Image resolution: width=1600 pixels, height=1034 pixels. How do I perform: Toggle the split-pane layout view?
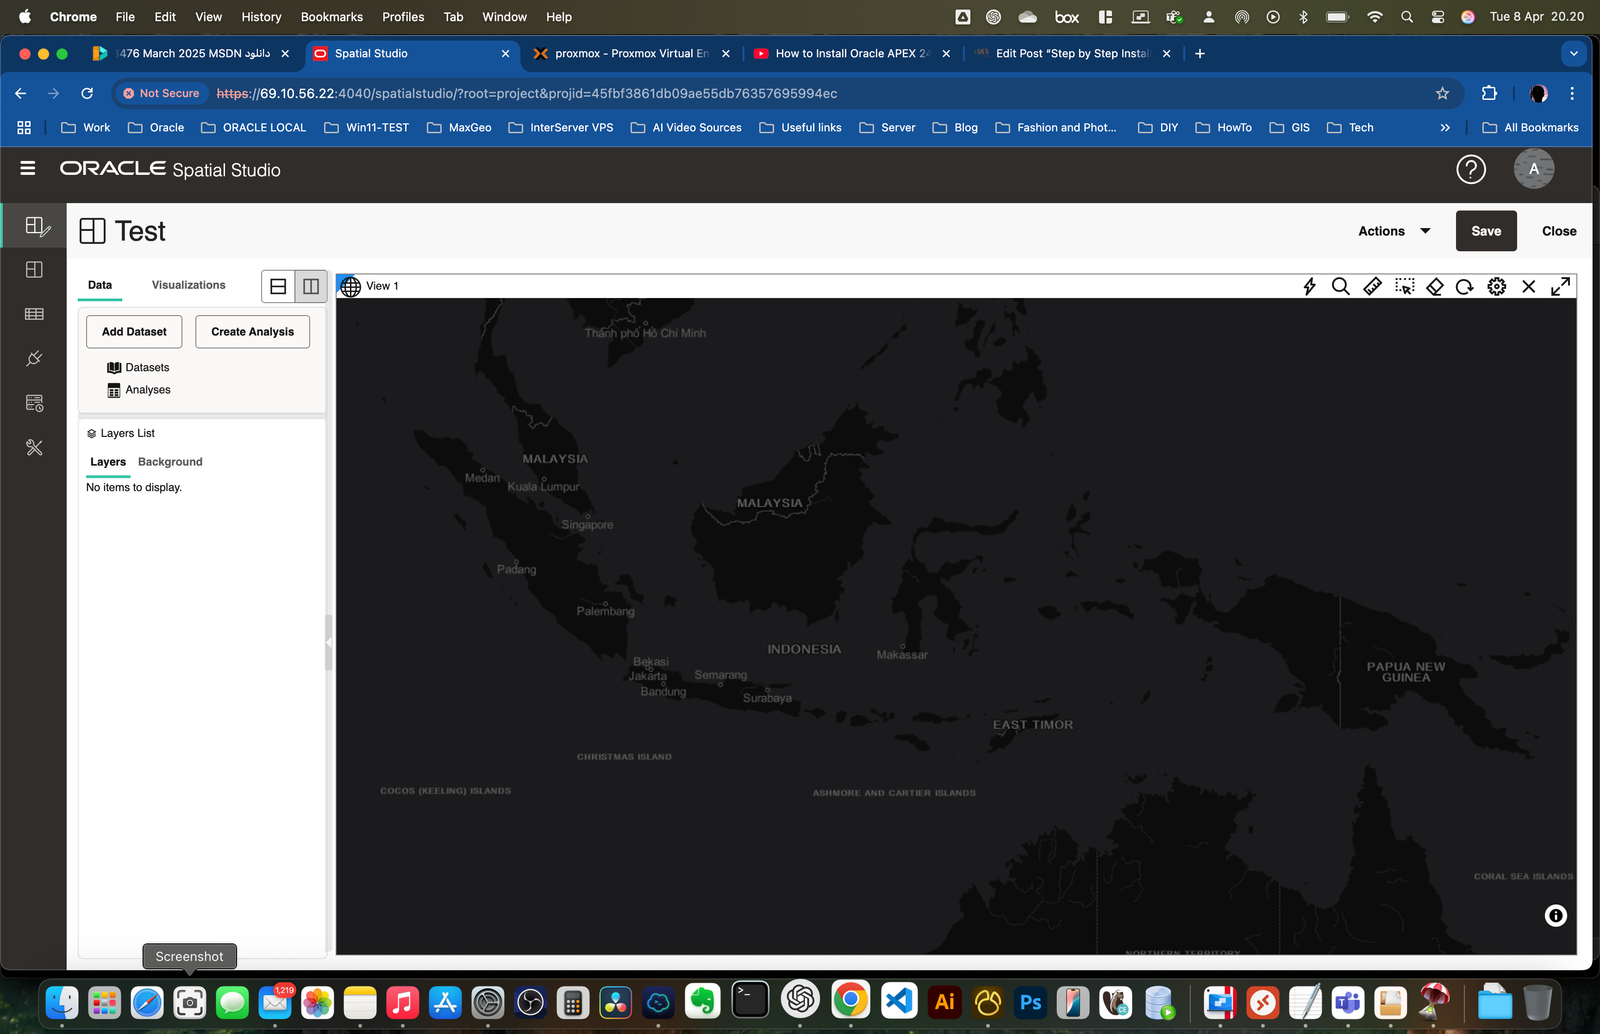tap(310, 286)
